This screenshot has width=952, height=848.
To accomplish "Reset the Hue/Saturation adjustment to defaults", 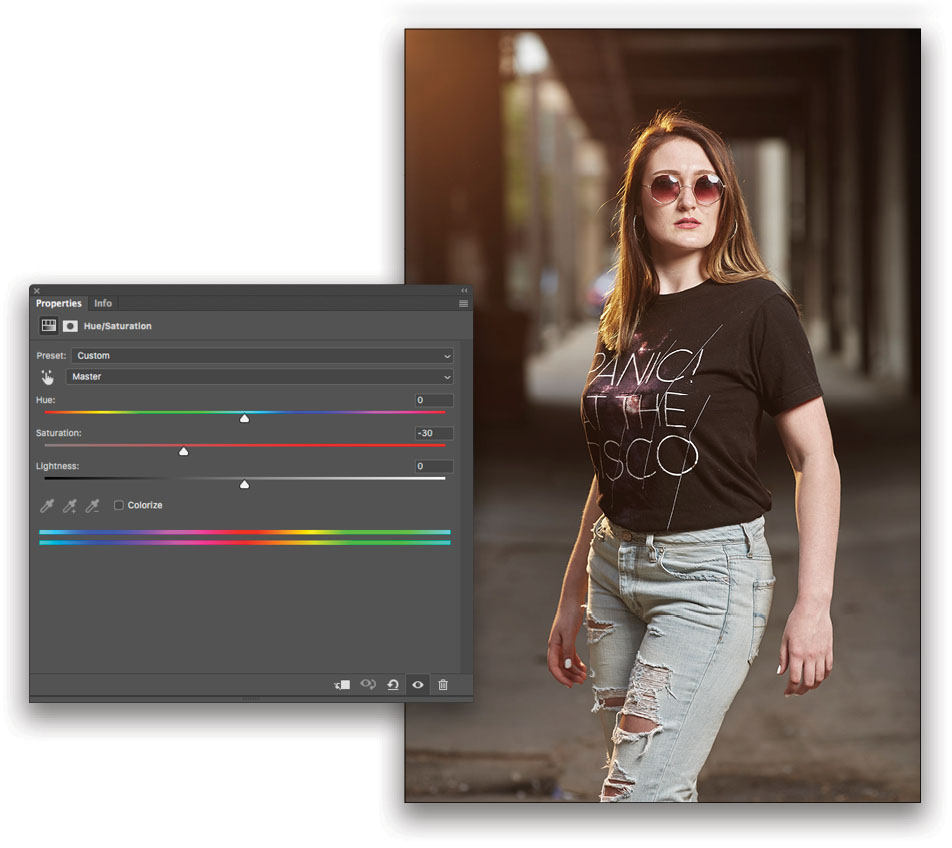I will coord(394,685).
